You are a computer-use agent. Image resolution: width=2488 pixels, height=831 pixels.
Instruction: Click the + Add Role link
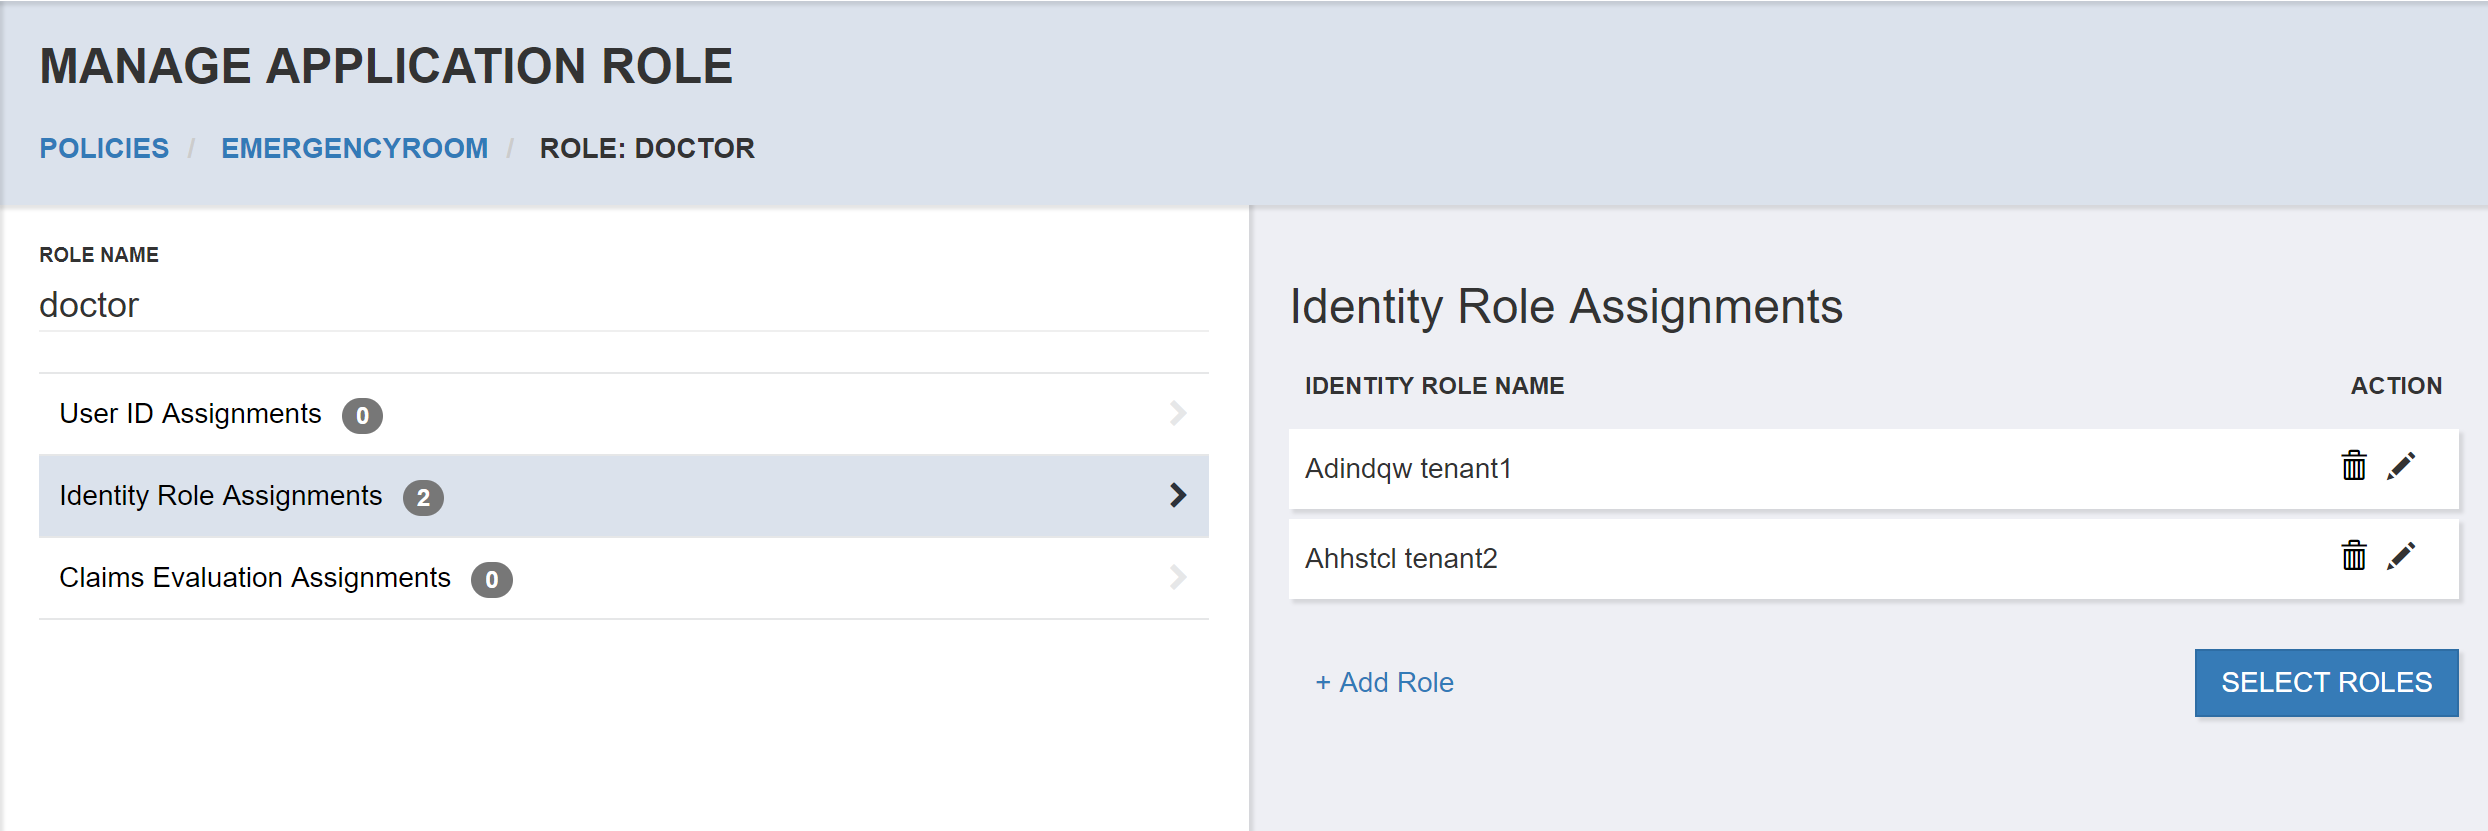click(1385, 682)
